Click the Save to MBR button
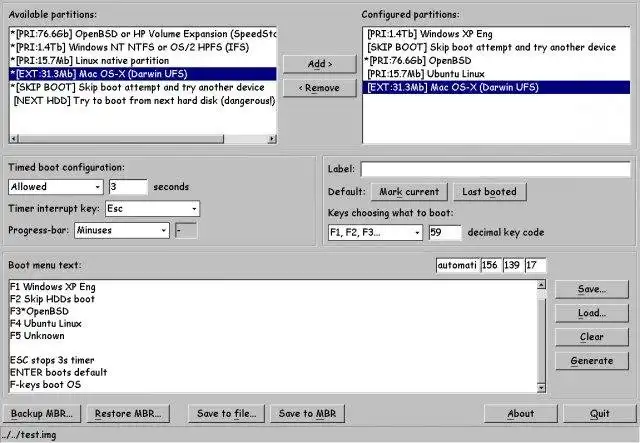Screen dimensions: 640x443 (x=307, y=414)
